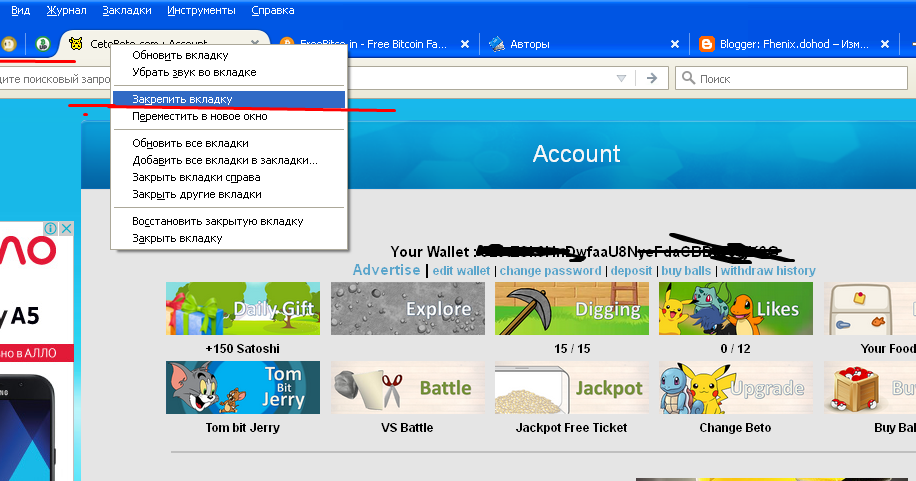Choose Закрыть вкладки справа
Viewport: 916px width, 481px height.
point(229,177)
